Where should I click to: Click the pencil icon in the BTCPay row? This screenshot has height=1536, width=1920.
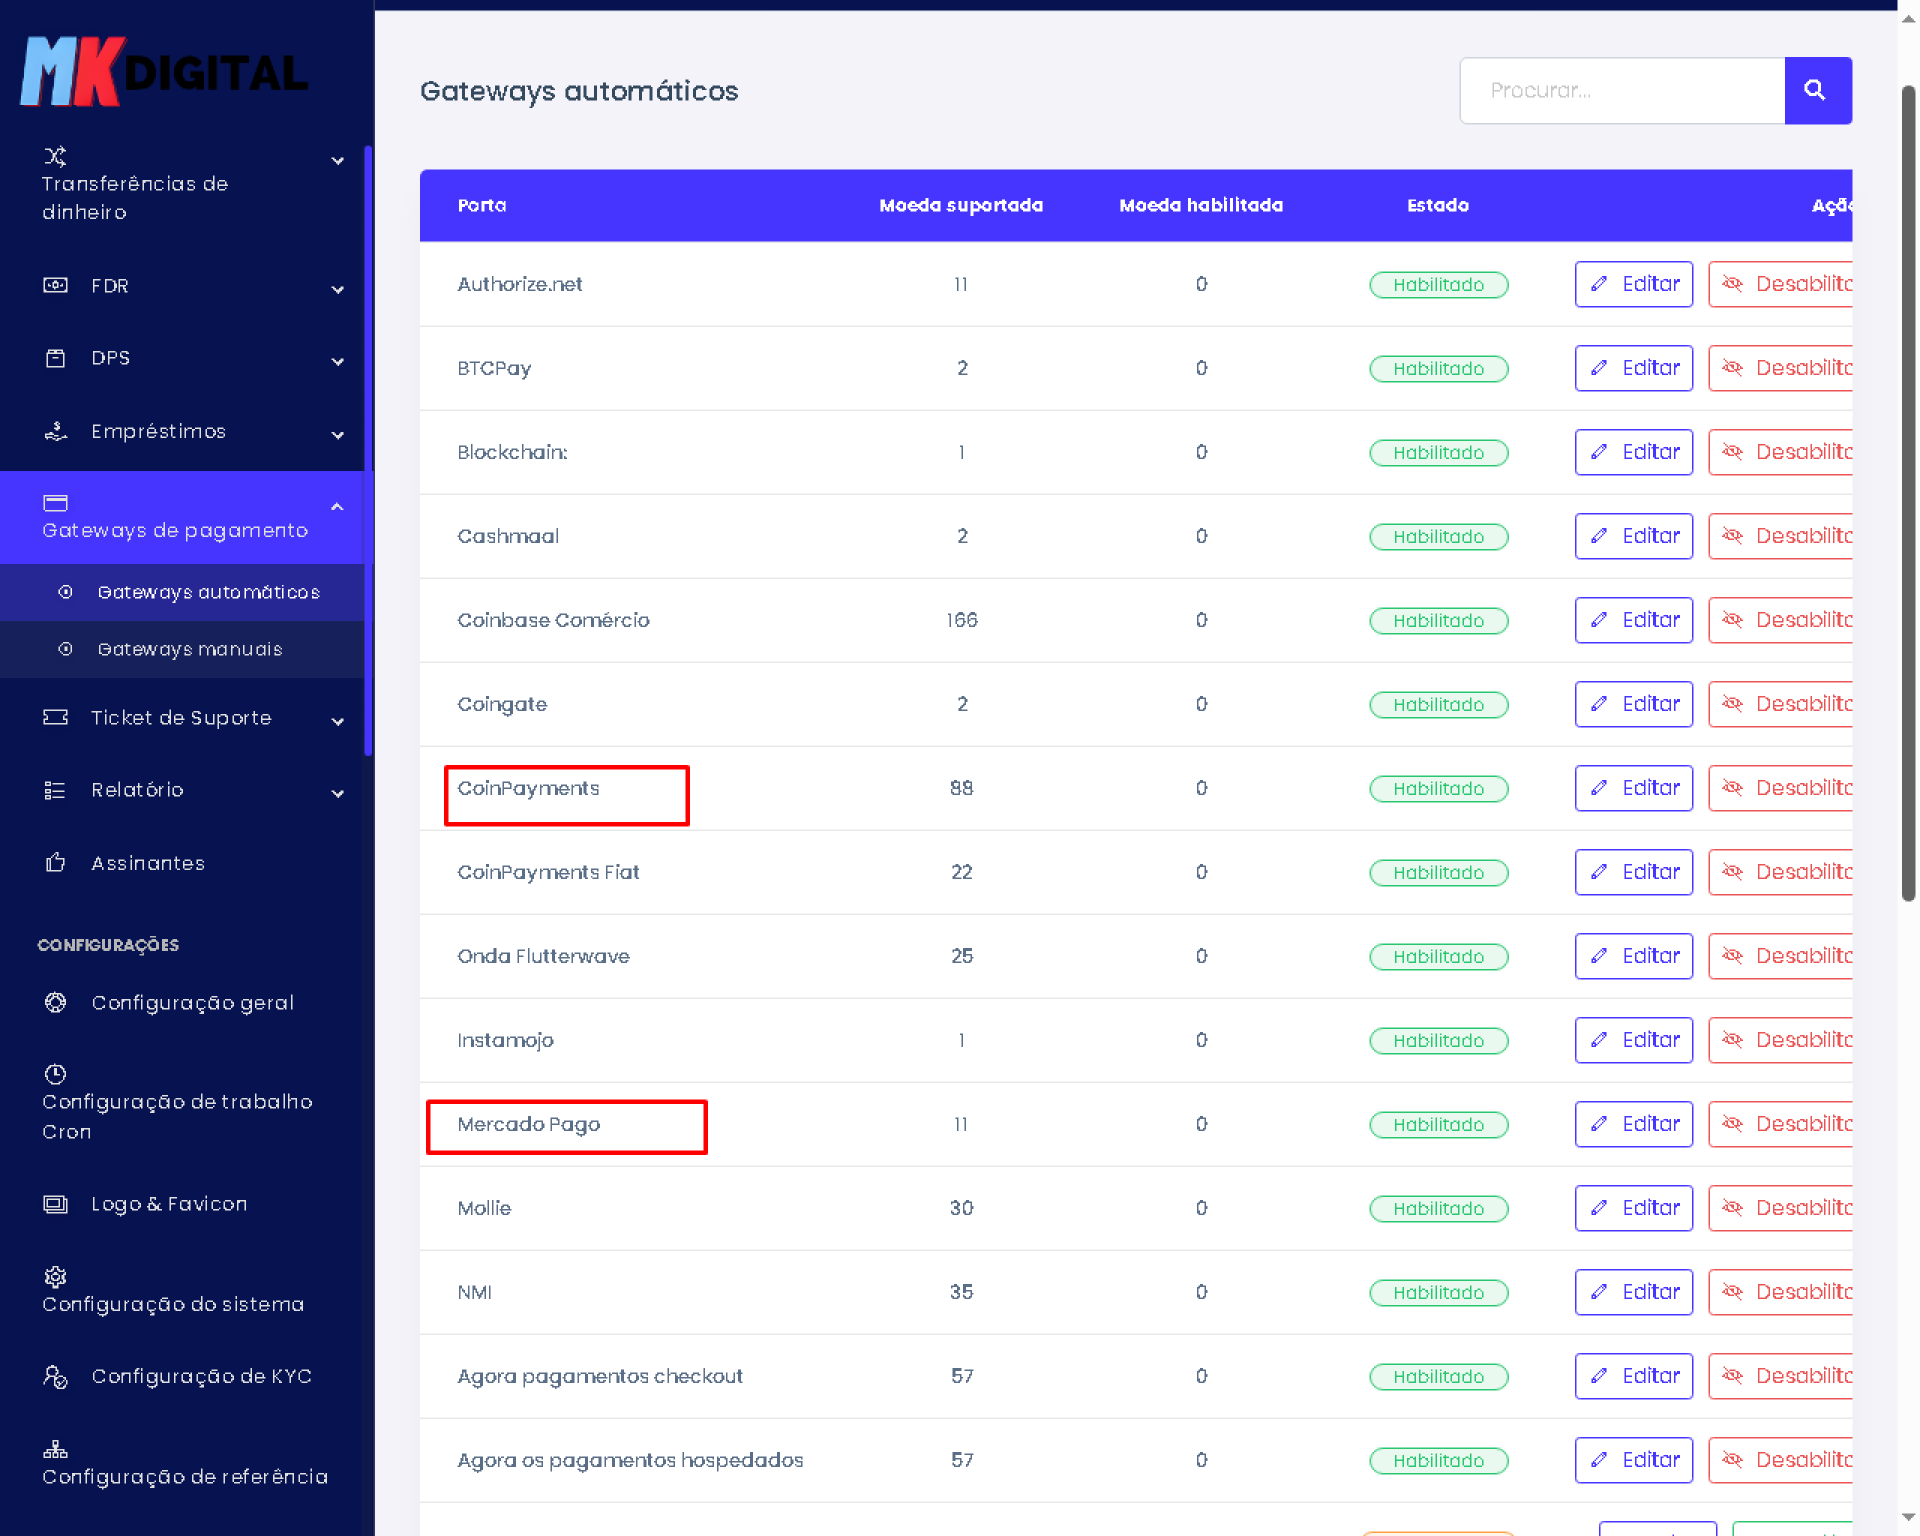click(1599, 368)
